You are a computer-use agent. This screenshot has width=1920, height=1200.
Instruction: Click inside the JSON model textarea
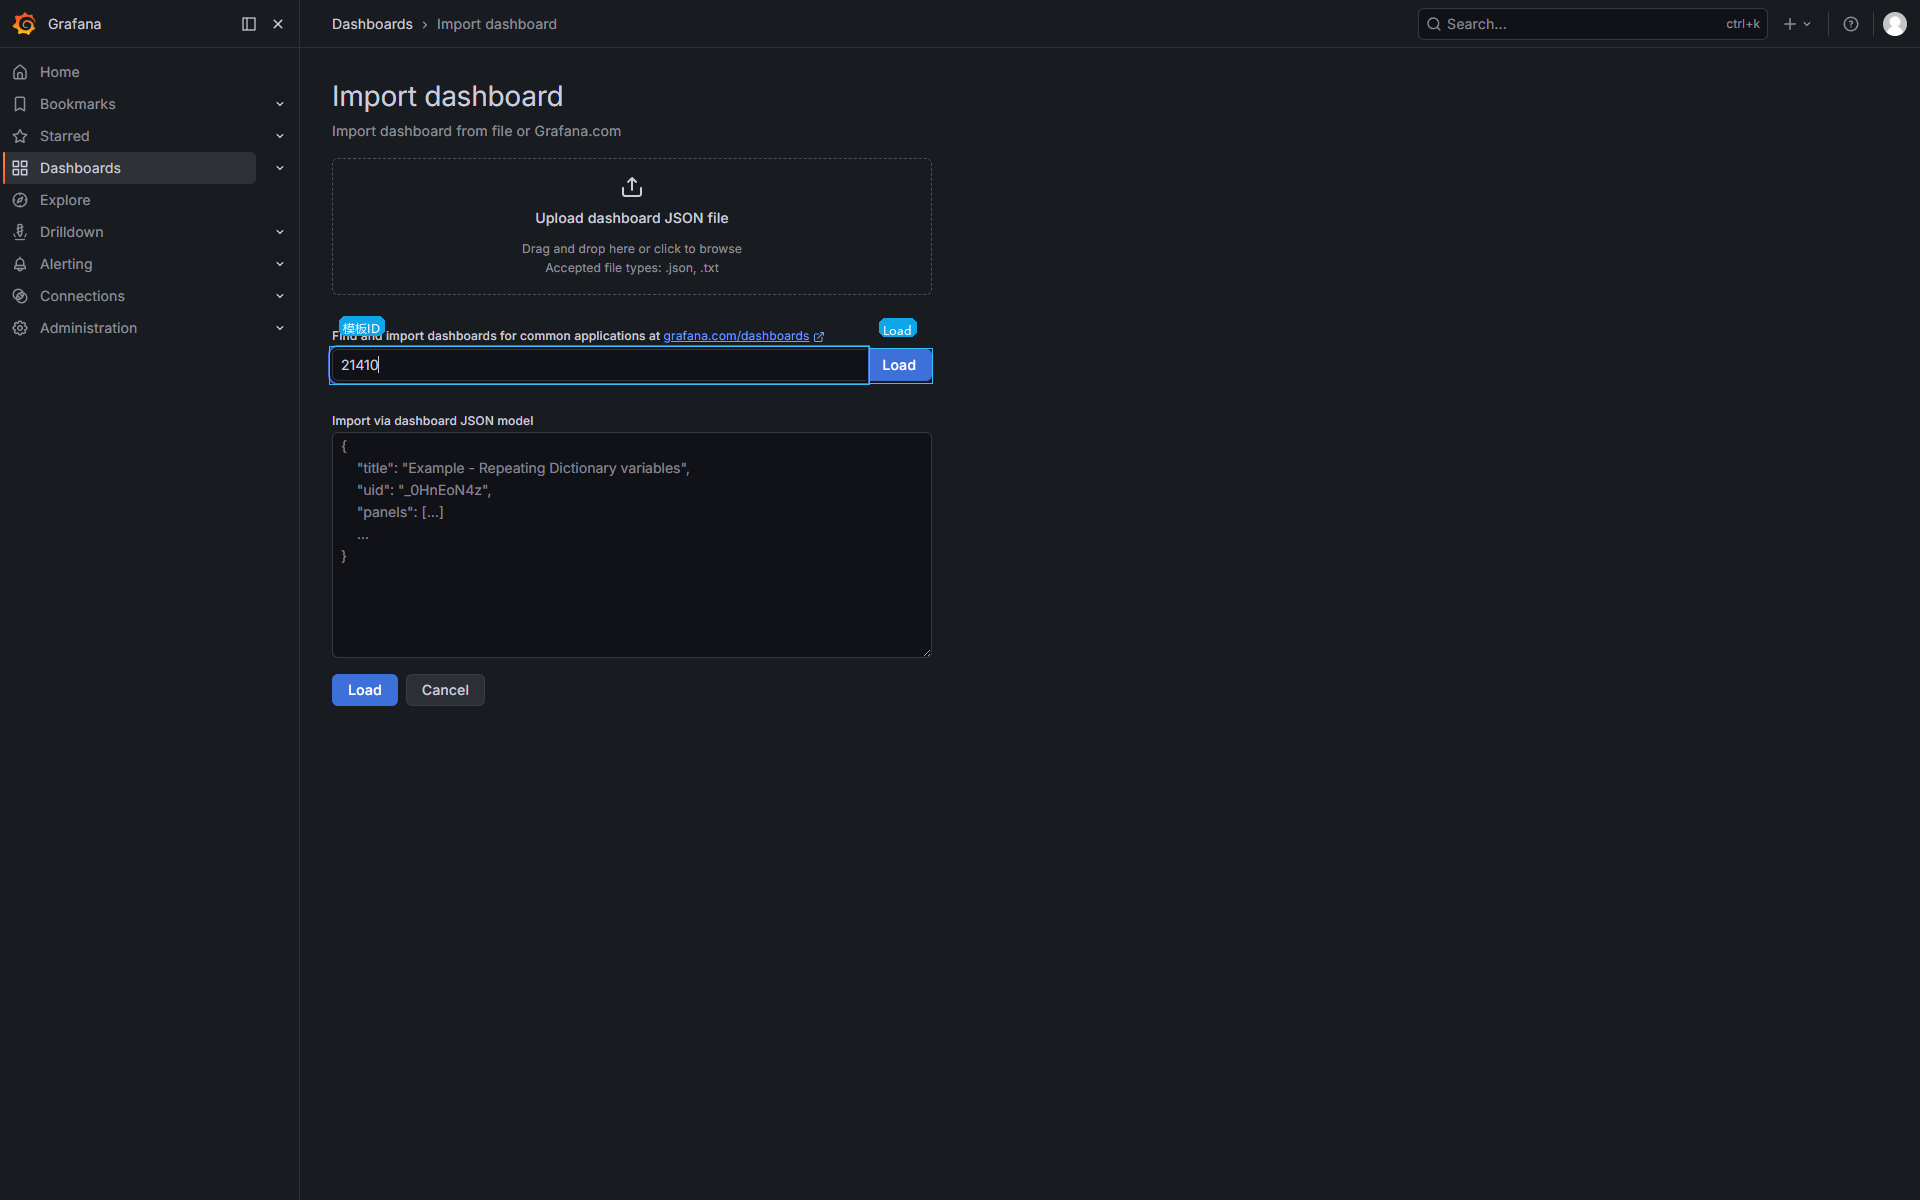pyautogui.click(x=632, y=545)
